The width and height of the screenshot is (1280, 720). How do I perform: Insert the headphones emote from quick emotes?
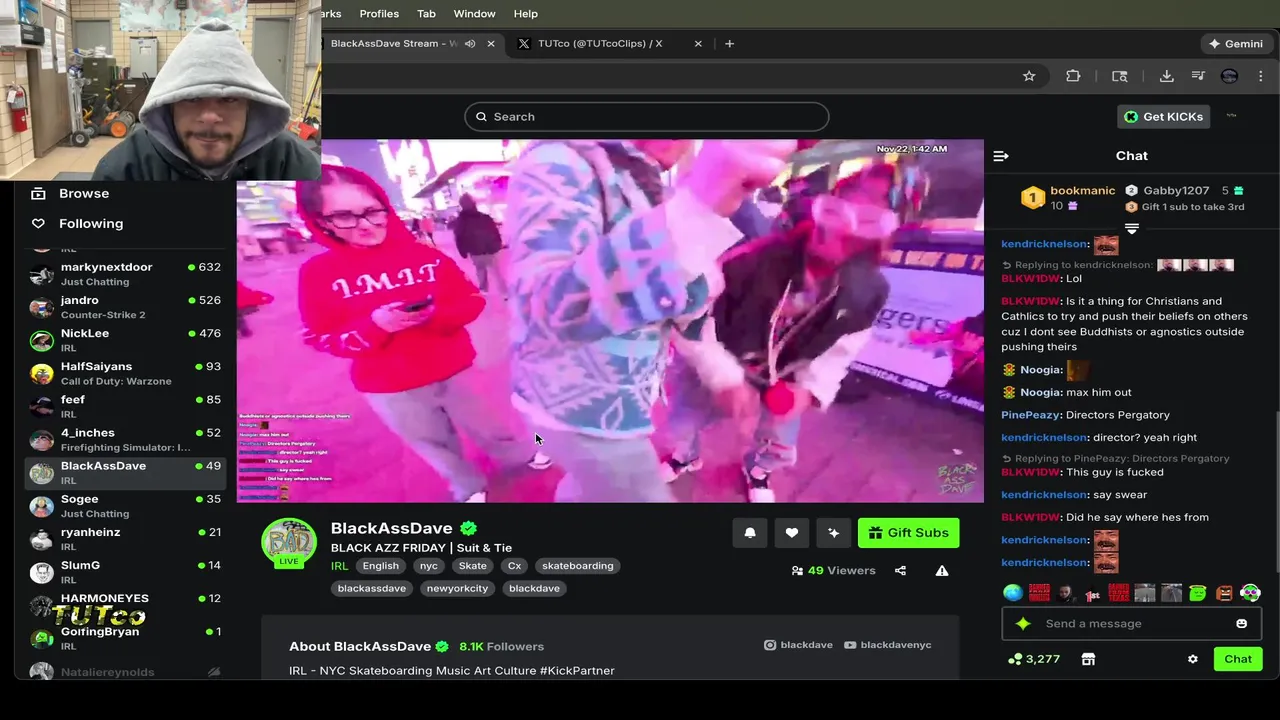tap(1250, 594)
